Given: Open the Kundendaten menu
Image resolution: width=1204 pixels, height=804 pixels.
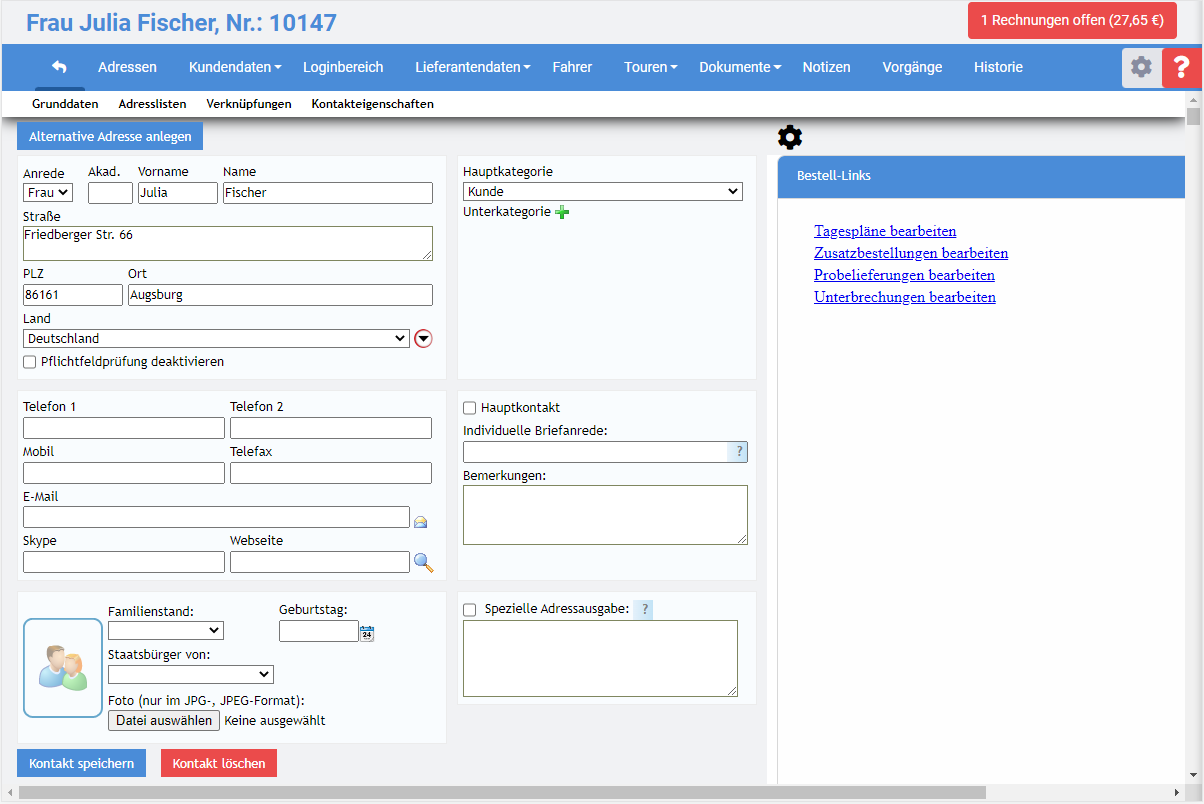Looking at the screenshot, I should (235, 67).
